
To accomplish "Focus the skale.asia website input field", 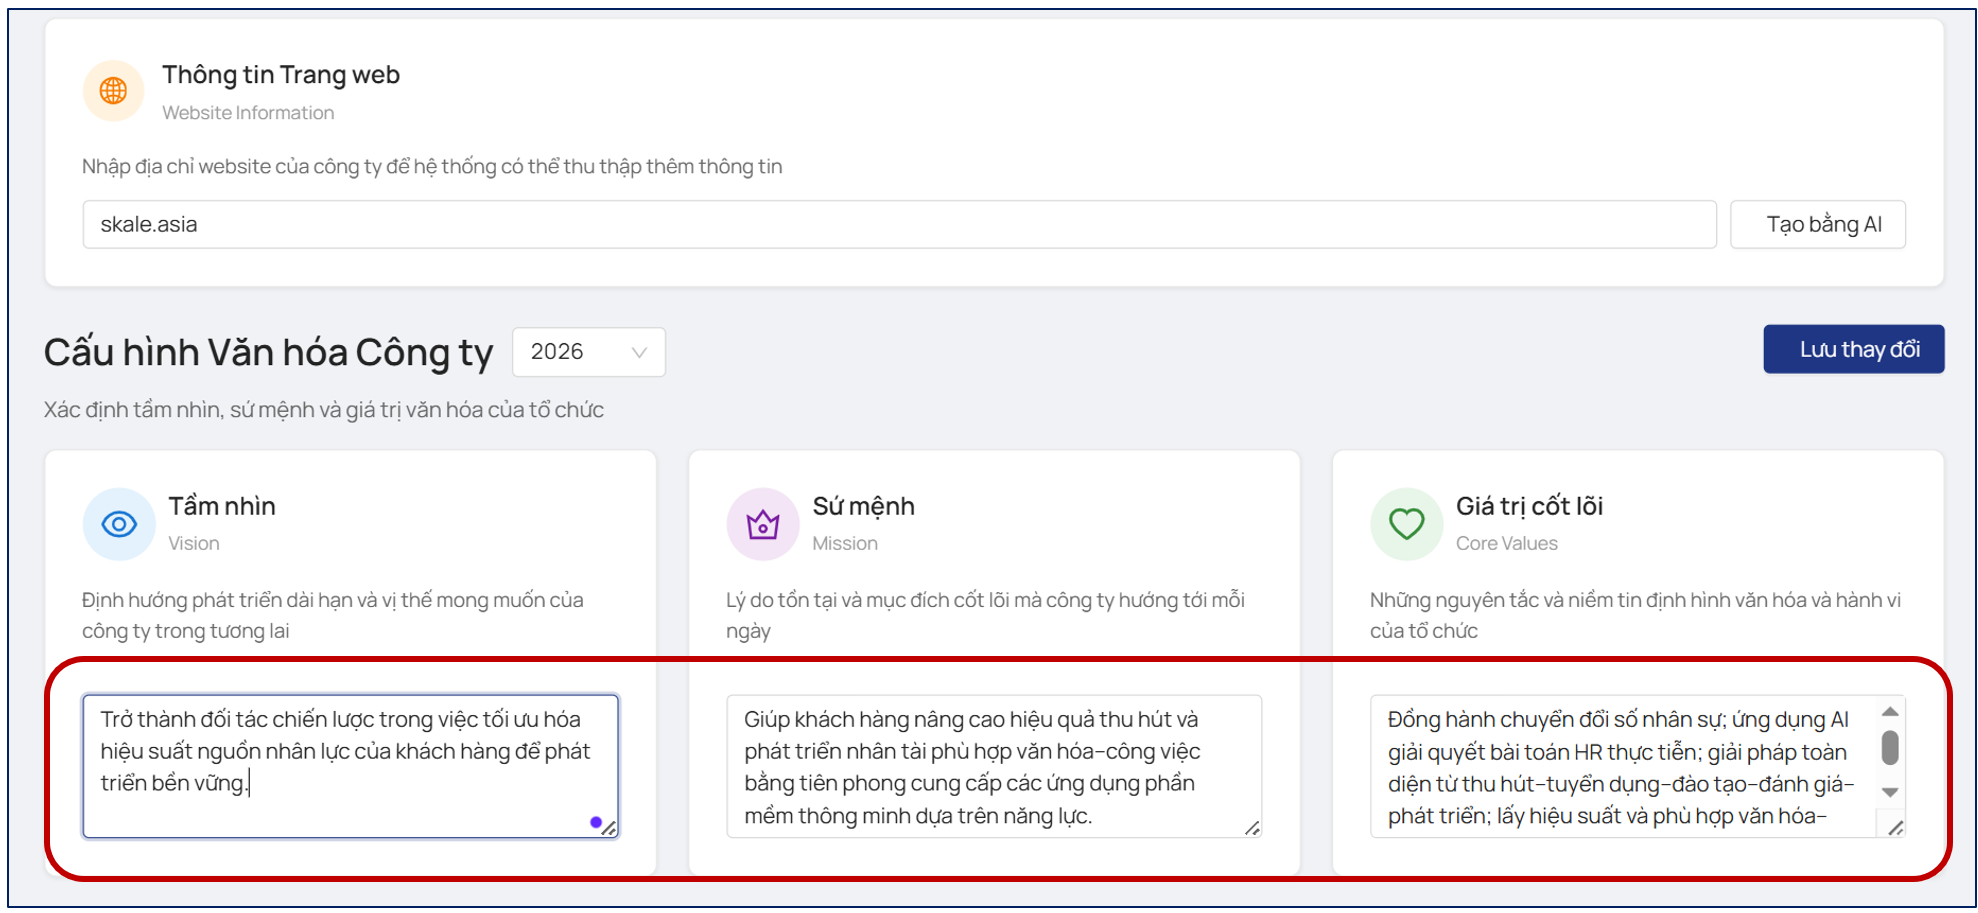I will point(900,224).
